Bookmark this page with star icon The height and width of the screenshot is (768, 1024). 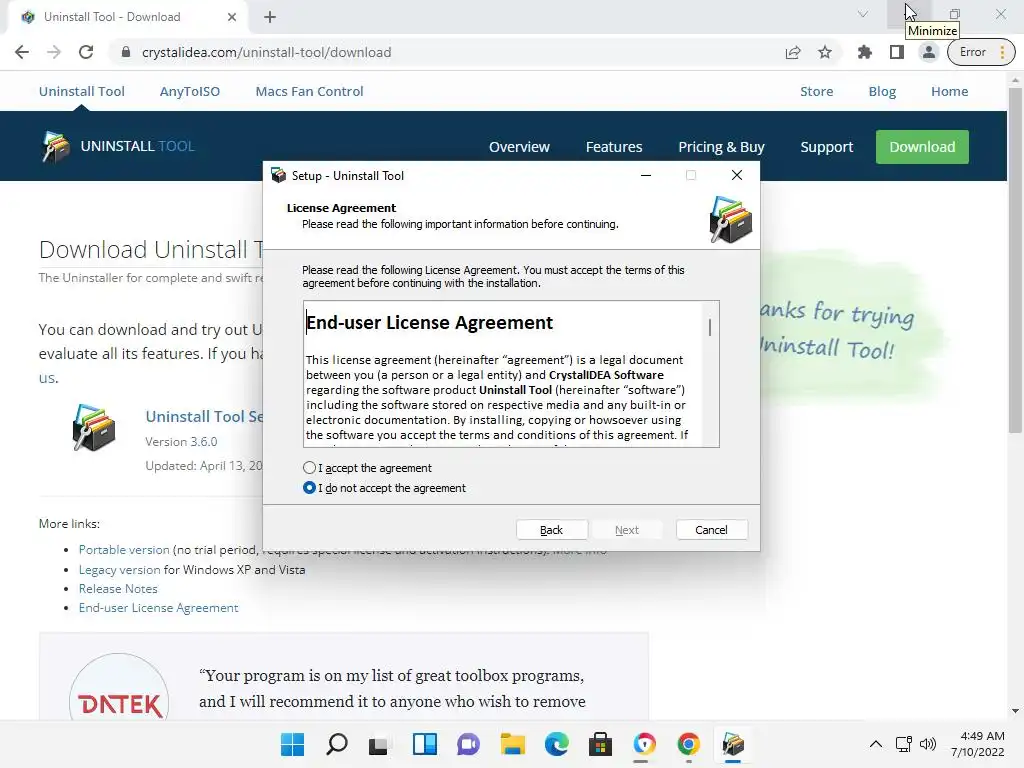tap(825, 52)
